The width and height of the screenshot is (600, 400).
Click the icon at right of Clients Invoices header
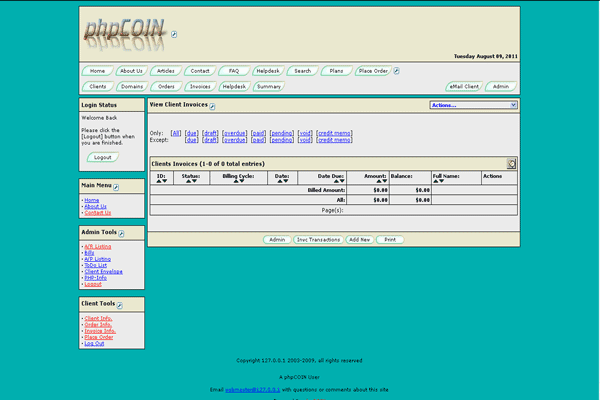pyautogui.click(x=511, y=164)
